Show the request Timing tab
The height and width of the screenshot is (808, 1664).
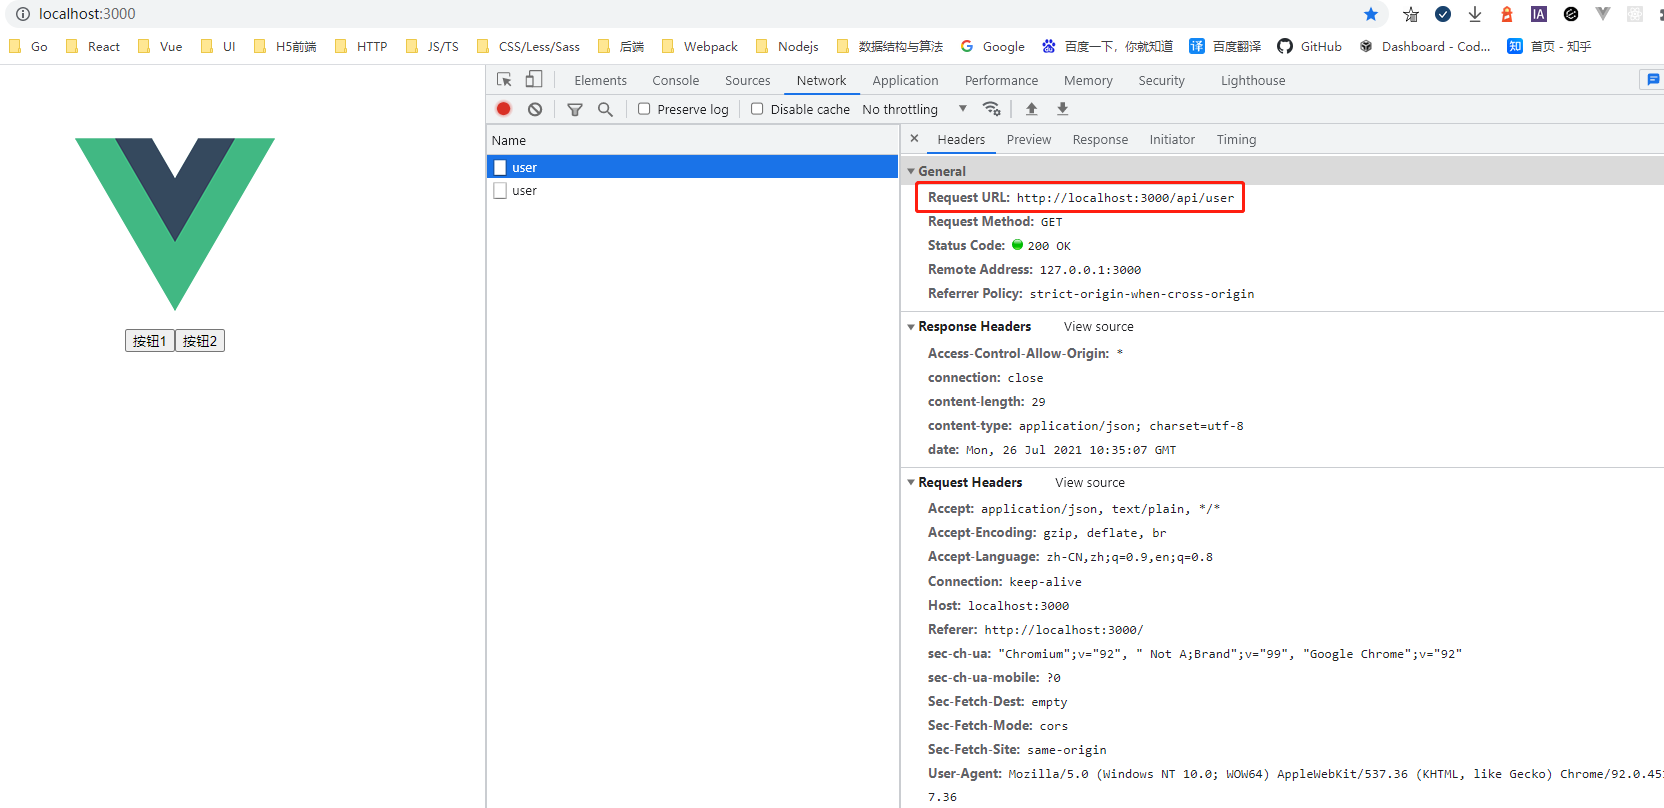[1236, 140]
